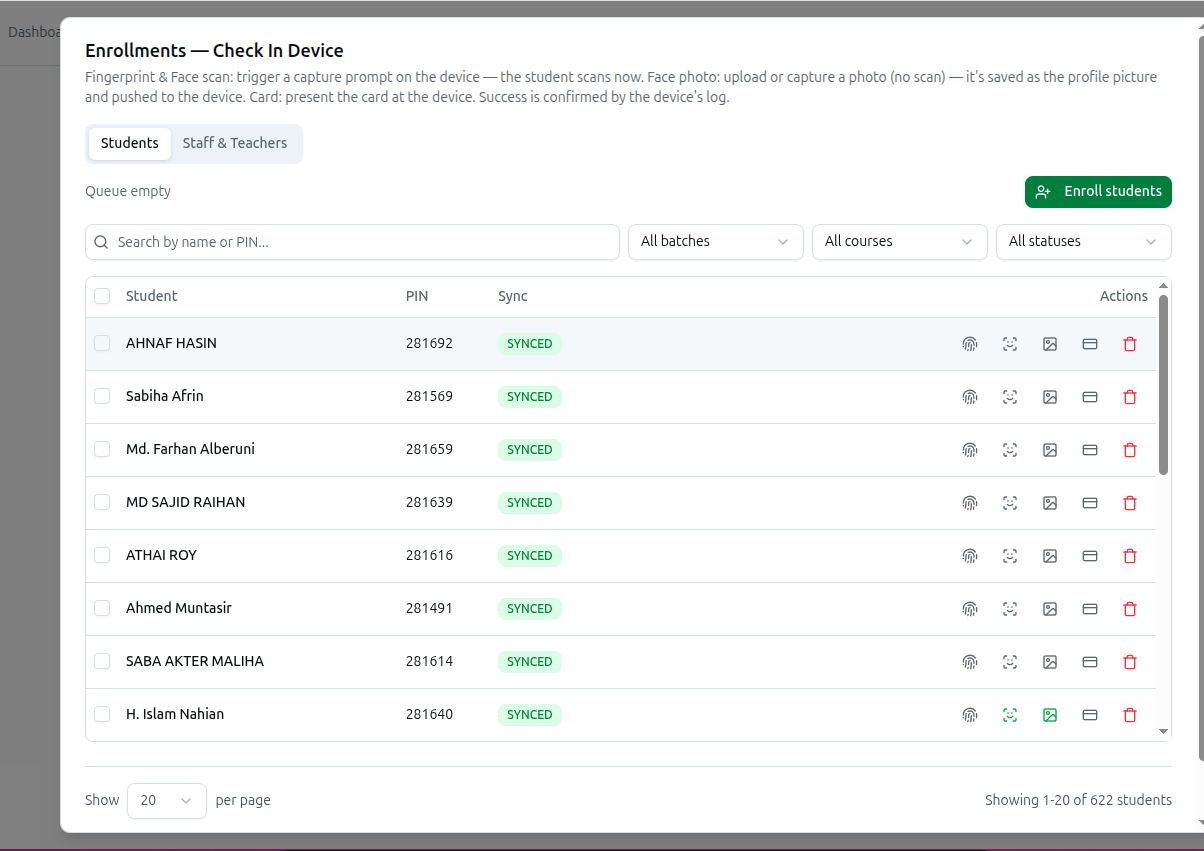This screenshot has height=851, width=1204.
Task: Click the Student column header
Action: (152, 296)
